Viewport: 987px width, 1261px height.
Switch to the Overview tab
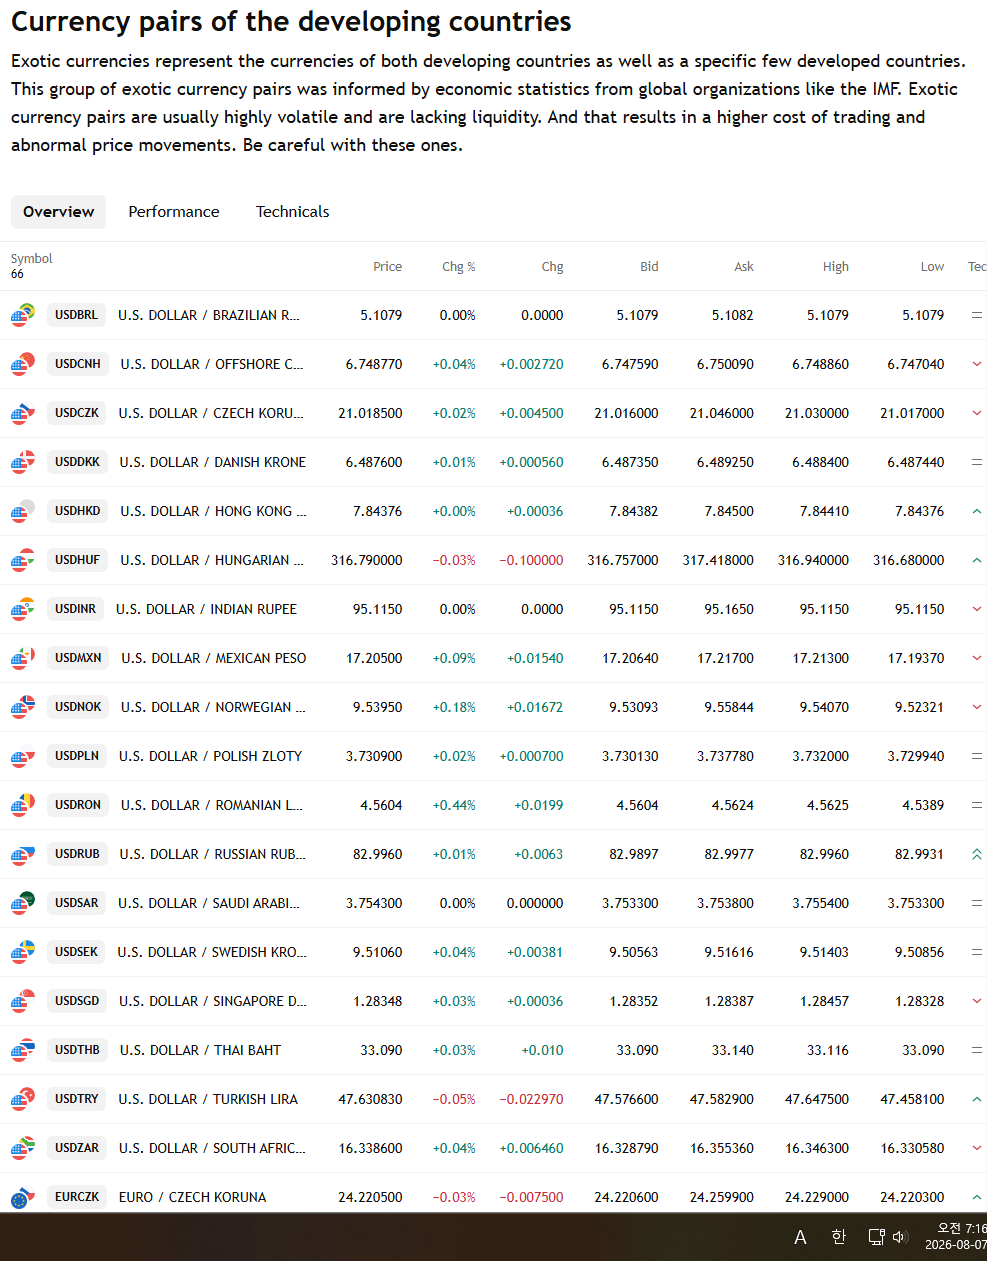point(58,212)
